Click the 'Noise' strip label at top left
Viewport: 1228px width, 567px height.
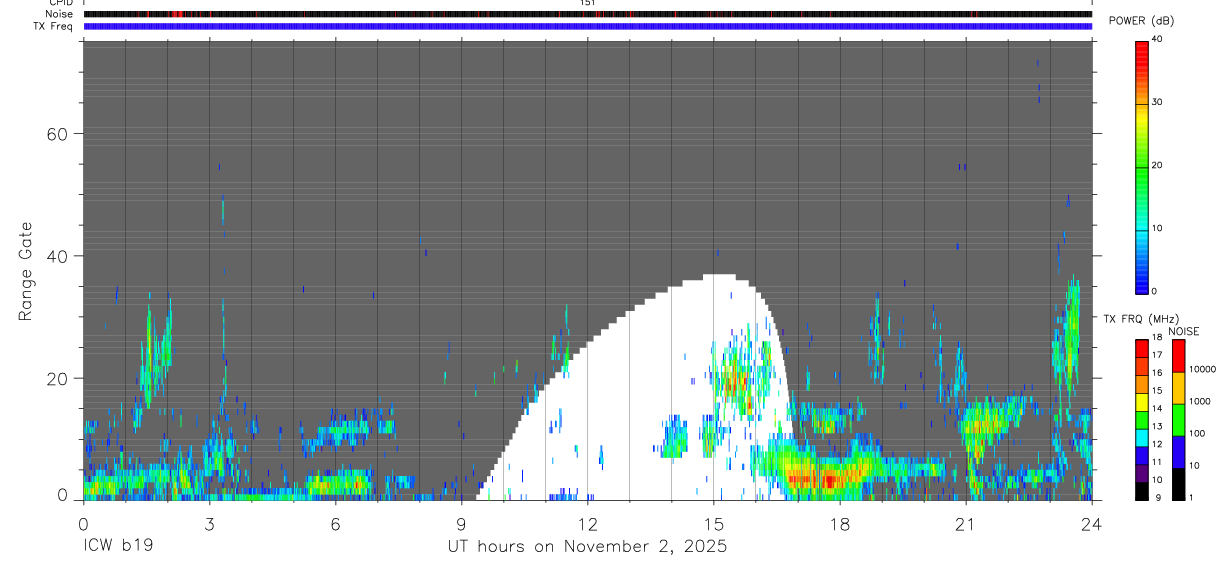tap(61, 14)
